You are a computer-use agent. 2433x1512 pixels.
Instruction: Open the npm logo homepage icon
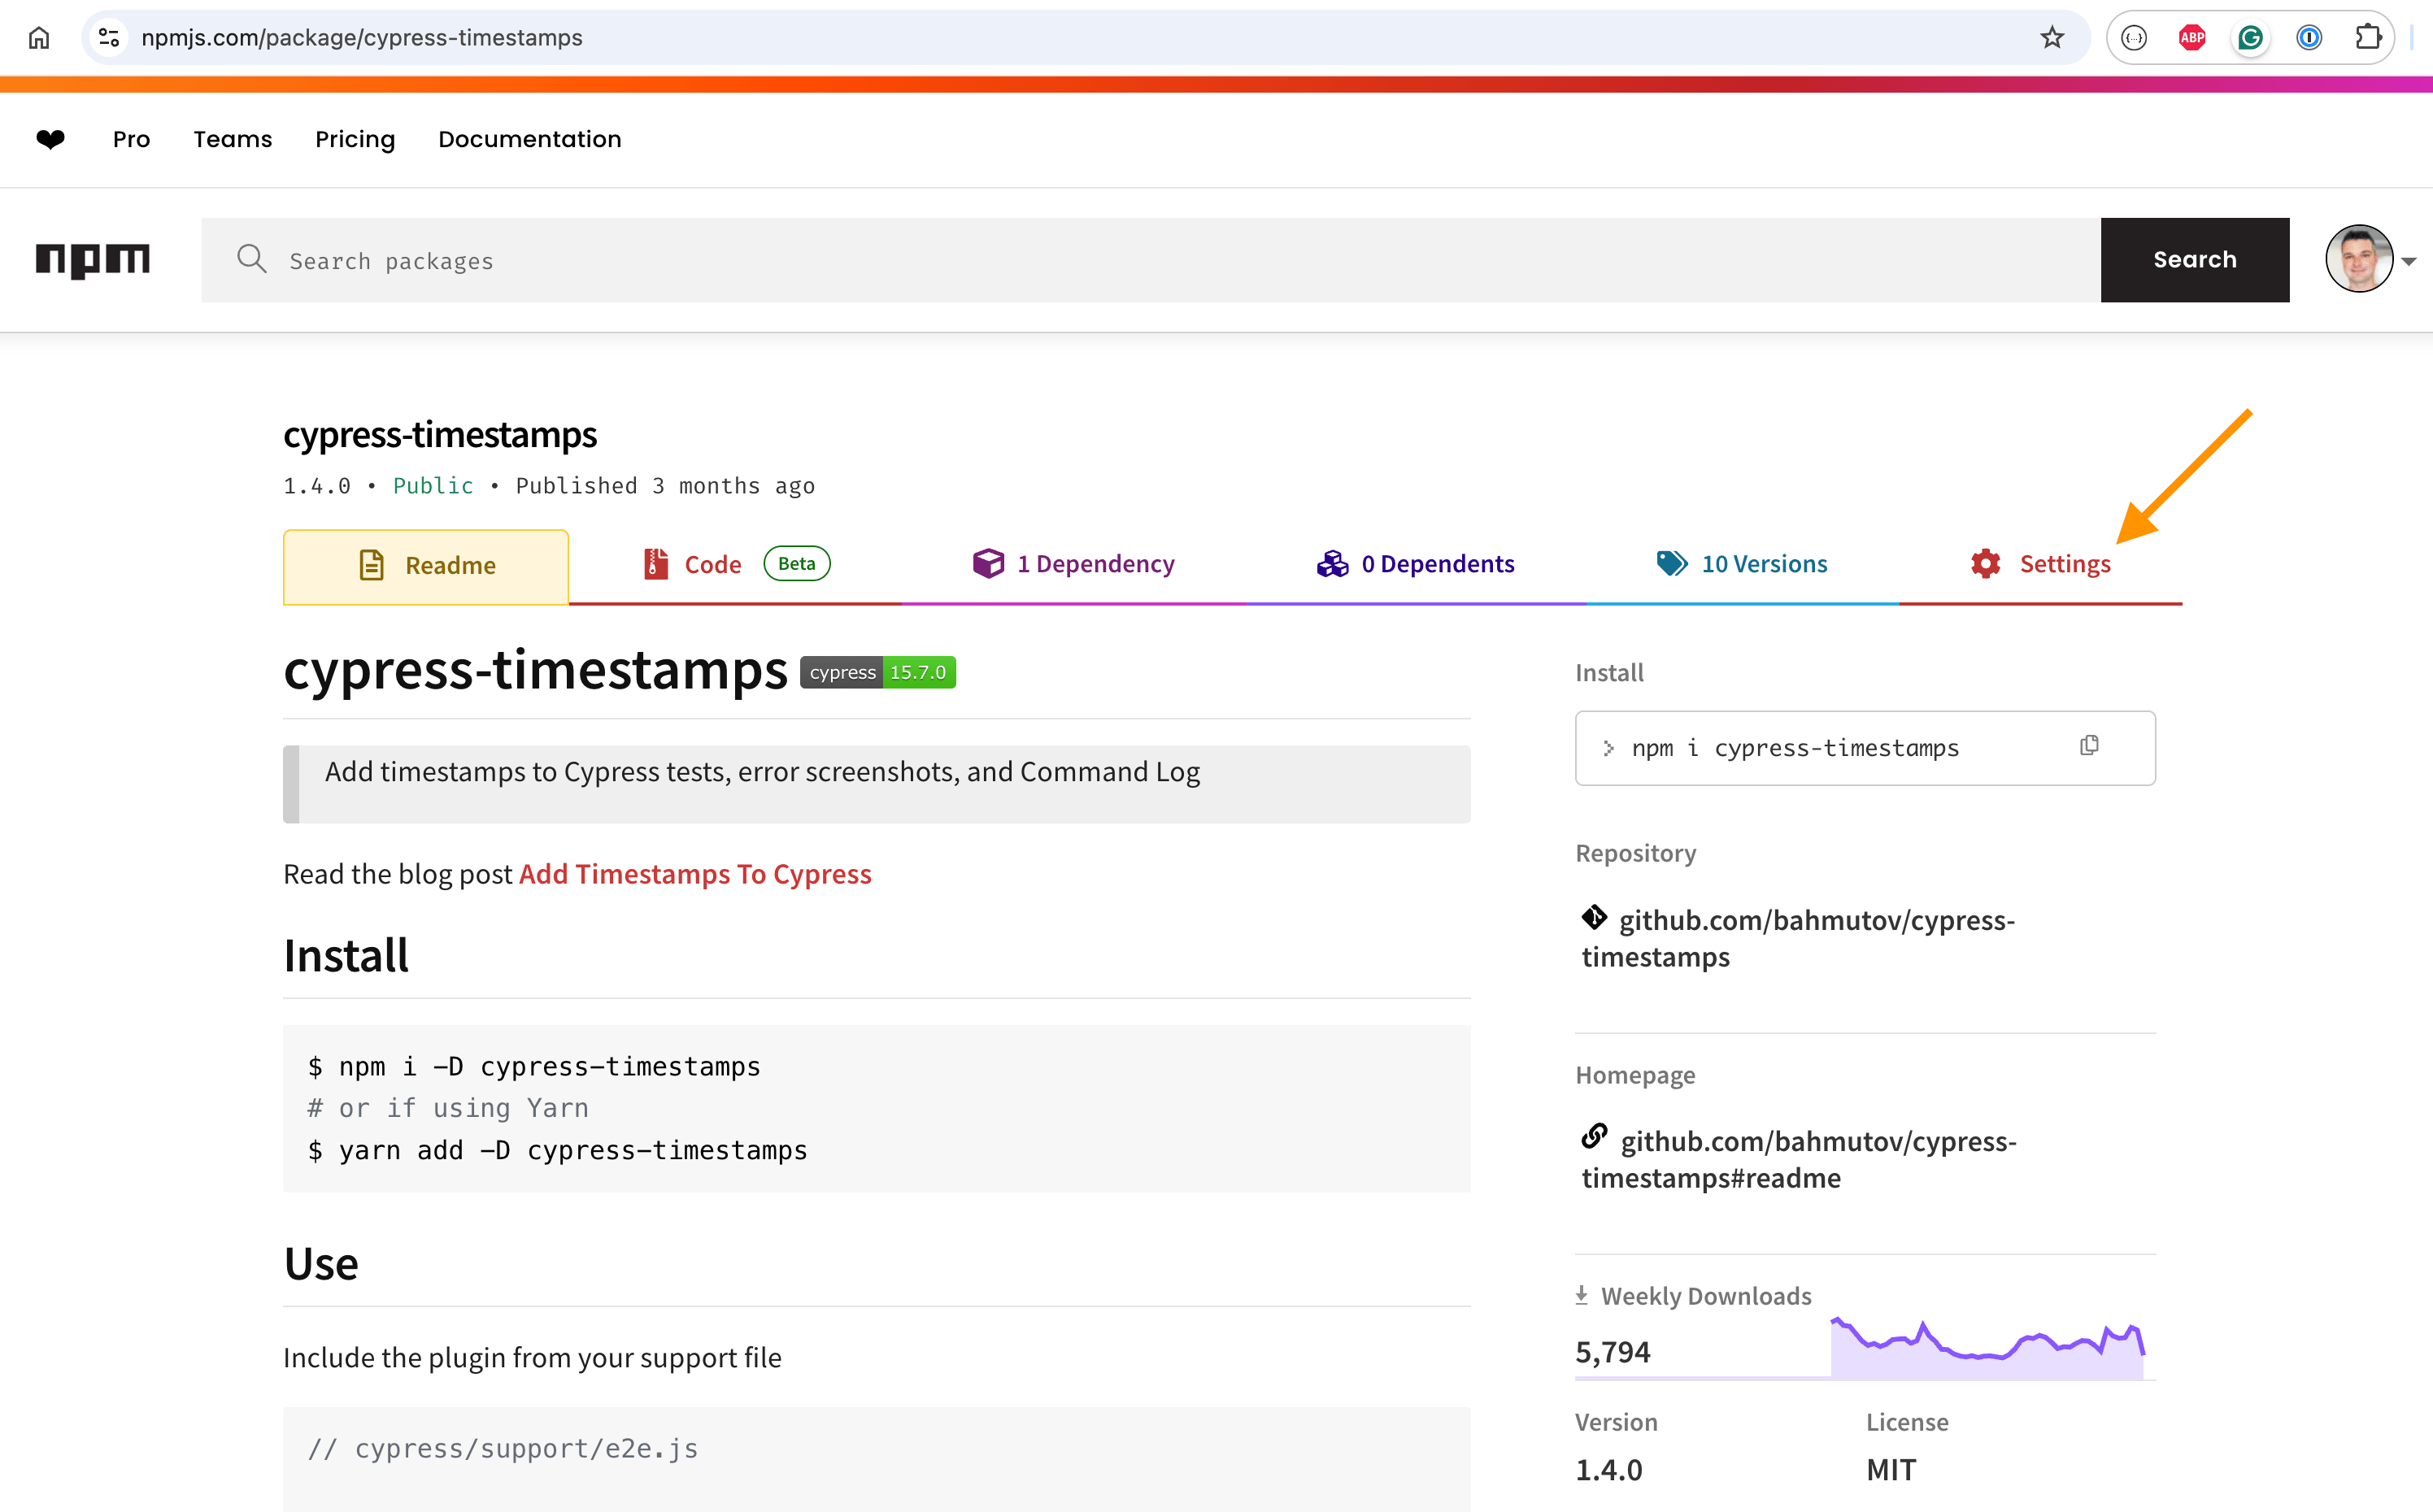(x=93, y=260)
